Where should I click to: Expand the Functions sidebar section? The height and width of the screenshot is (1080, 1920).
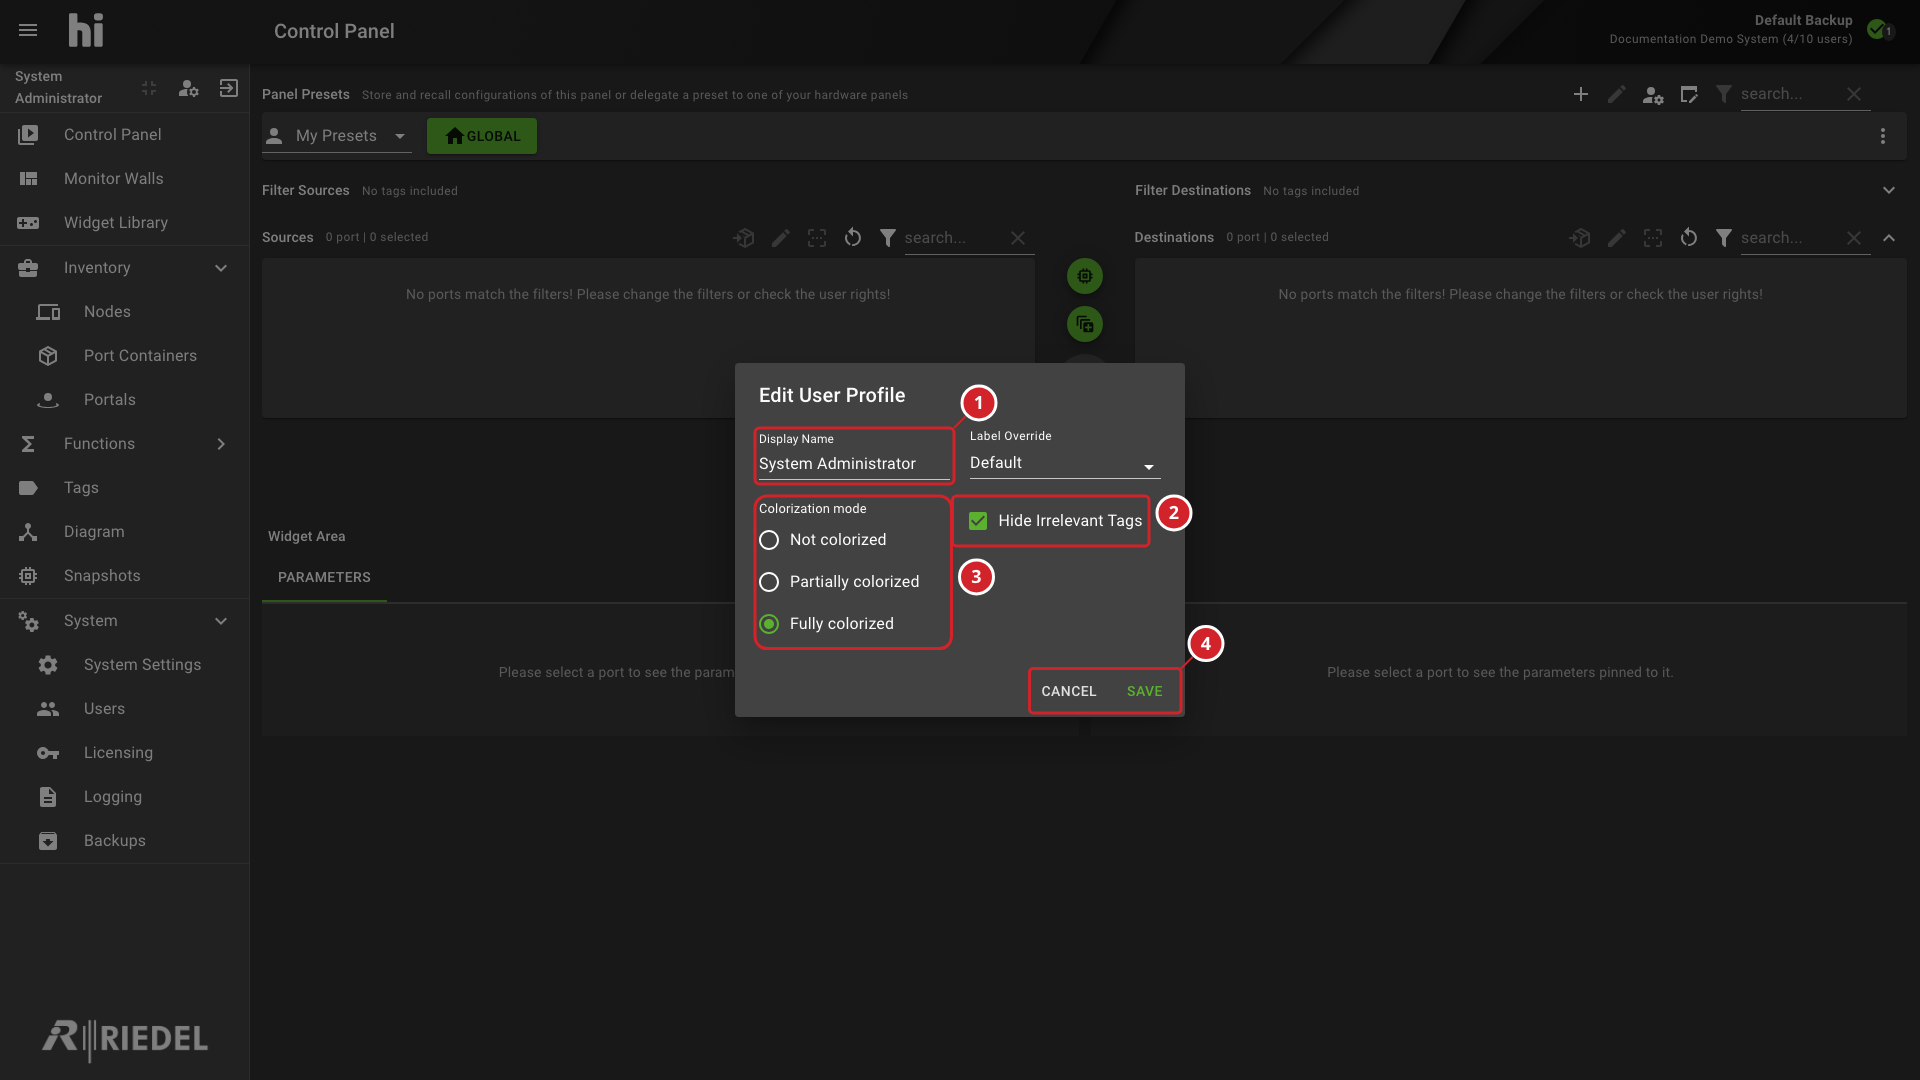tap(221, 444)
